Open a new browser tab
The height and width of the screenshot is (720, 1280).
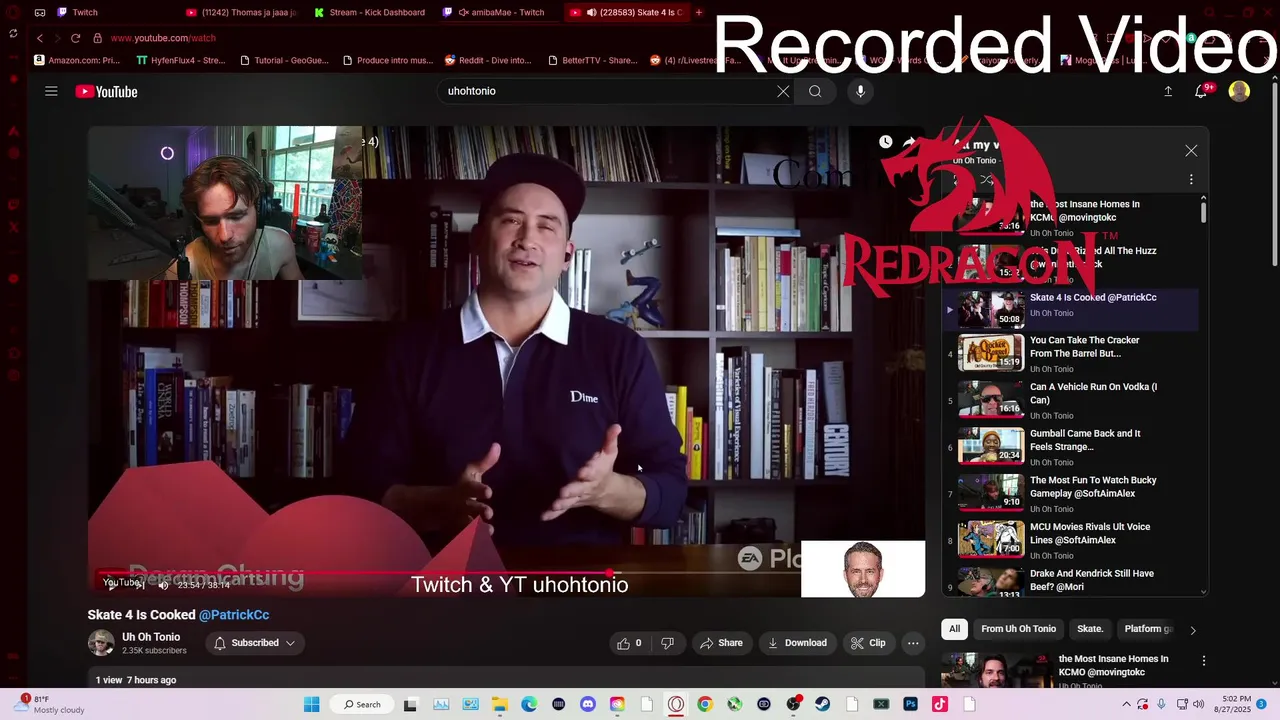pyautogui.click(x=699, y=13)
